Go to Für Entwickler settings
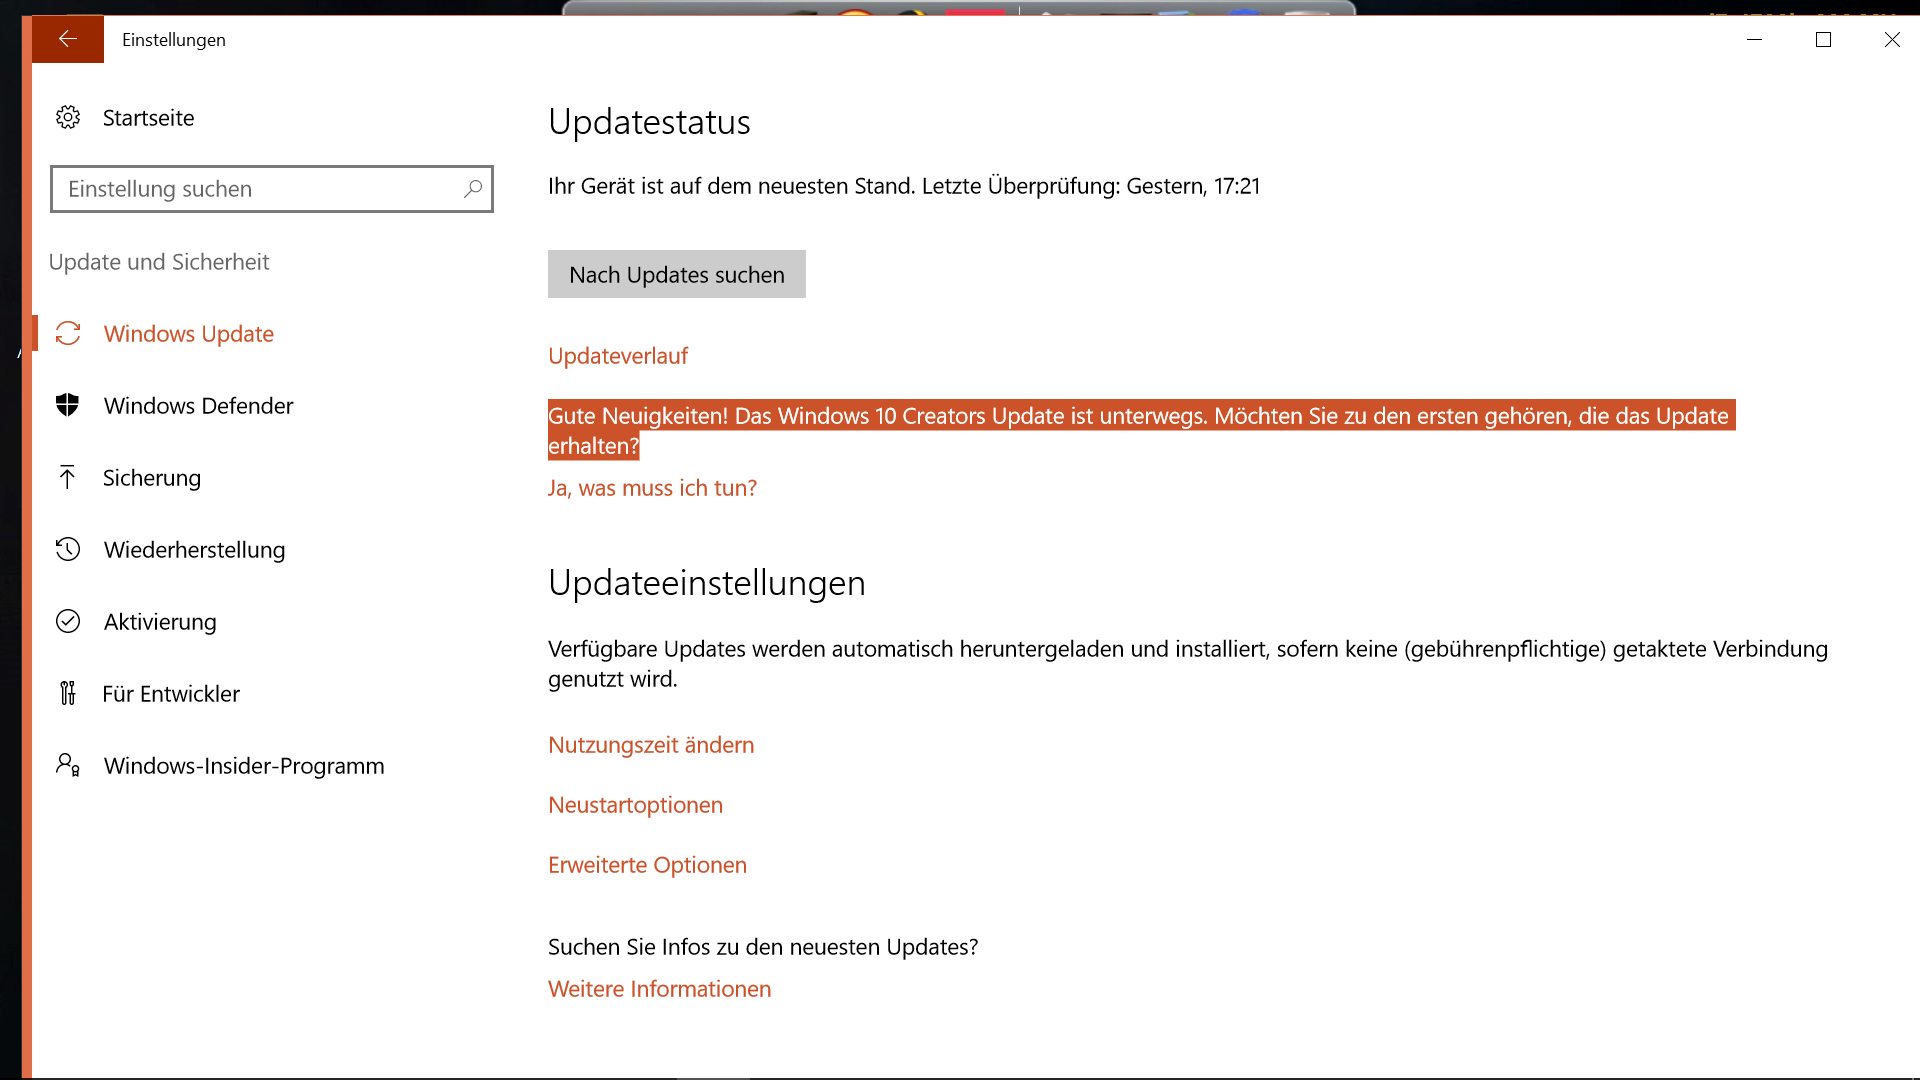 tap(171, 694)
